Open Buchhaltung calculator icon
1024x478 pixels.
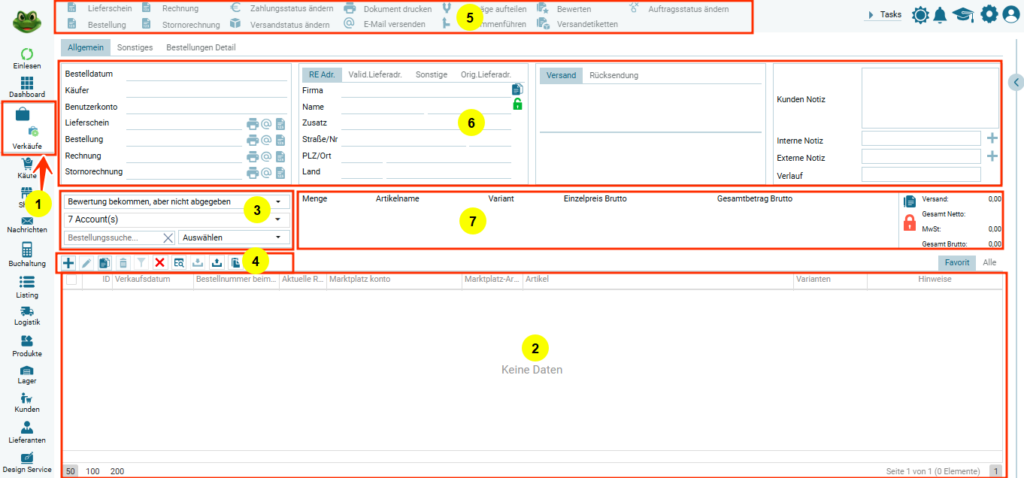[x=27, y=249]
